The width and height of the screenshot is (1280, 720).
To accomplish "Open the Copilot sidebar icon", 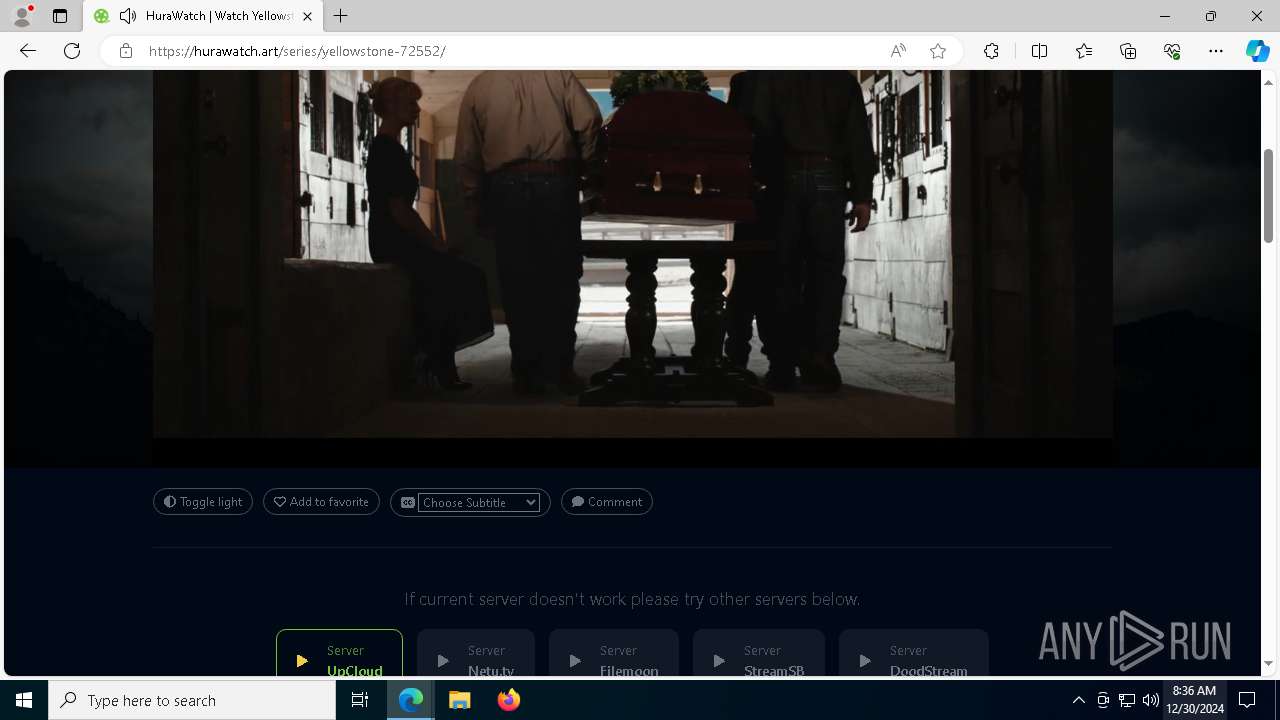I will coord(1257,51).
